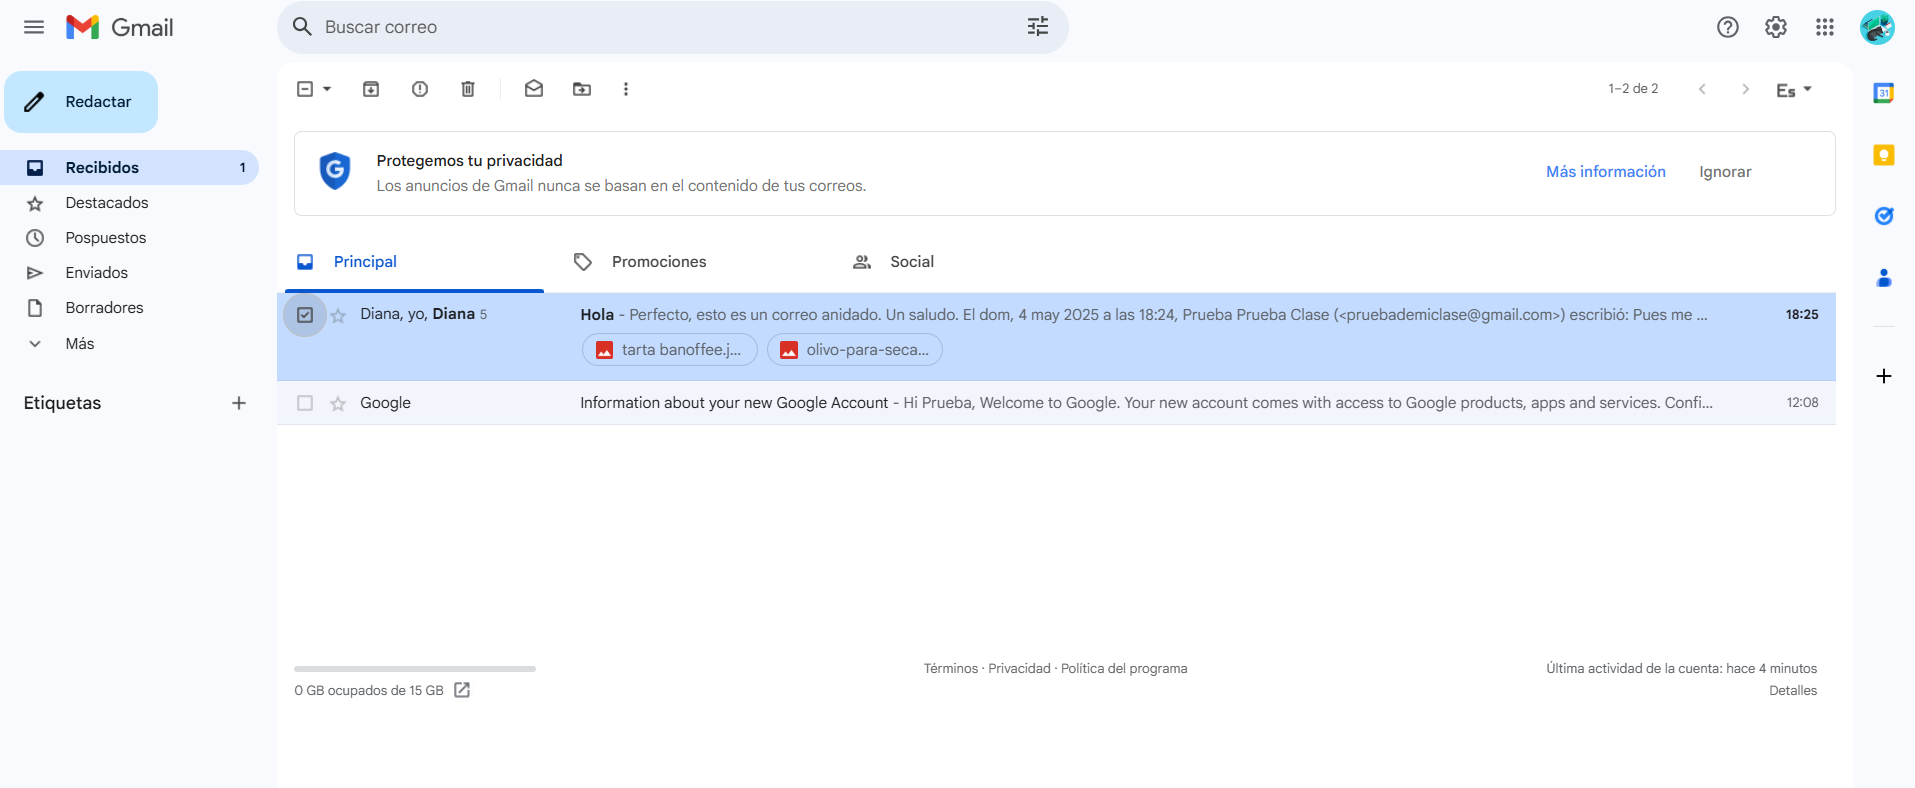The height and width of the screenshot is (788, 1915).
Task: Uncheck the Diana conversation checkbox
Action: coord(305,315)
